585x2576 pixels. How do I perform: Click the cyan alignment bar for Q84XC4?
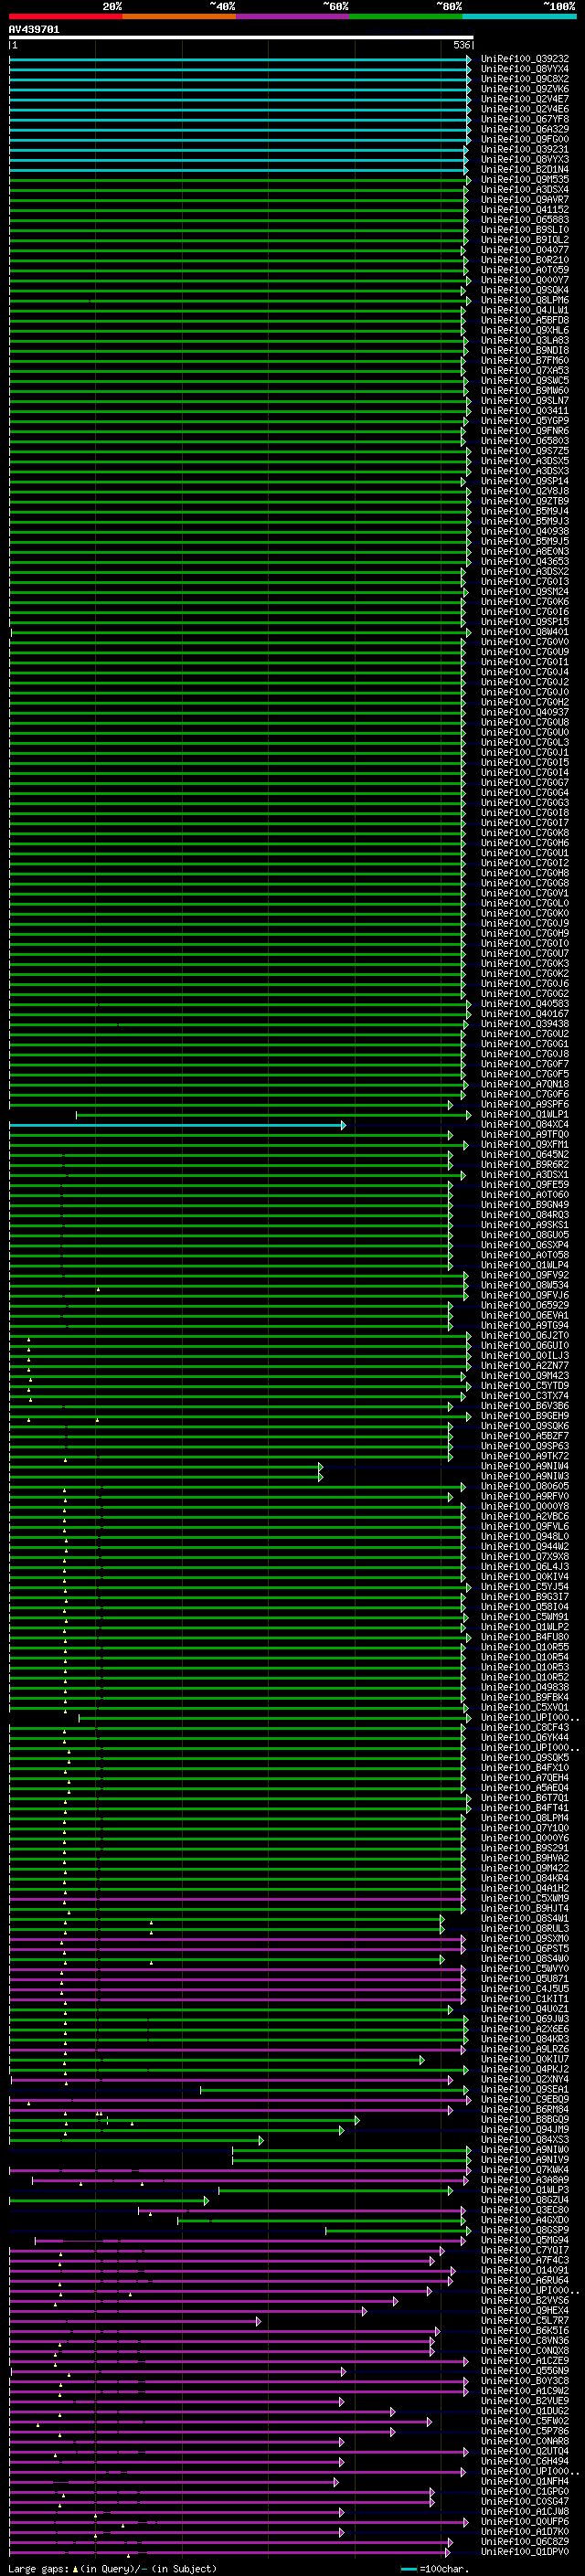[176, 1126]
